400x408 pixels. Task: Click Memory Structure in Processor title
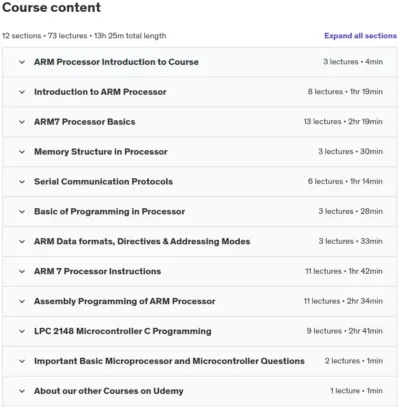[101, 152]
